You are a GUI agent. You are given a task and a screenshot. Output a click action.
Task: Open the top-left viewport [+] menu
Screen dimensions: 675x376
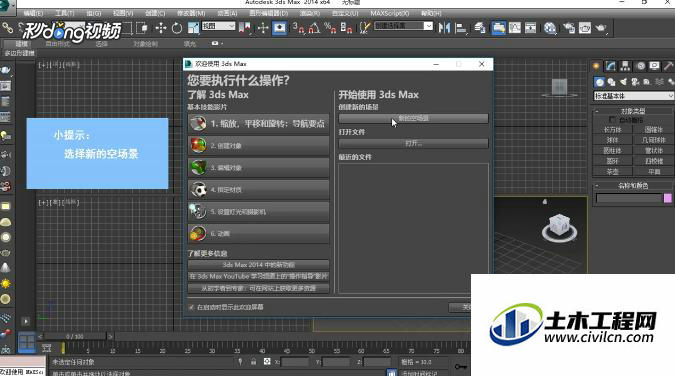coord(43,65)
